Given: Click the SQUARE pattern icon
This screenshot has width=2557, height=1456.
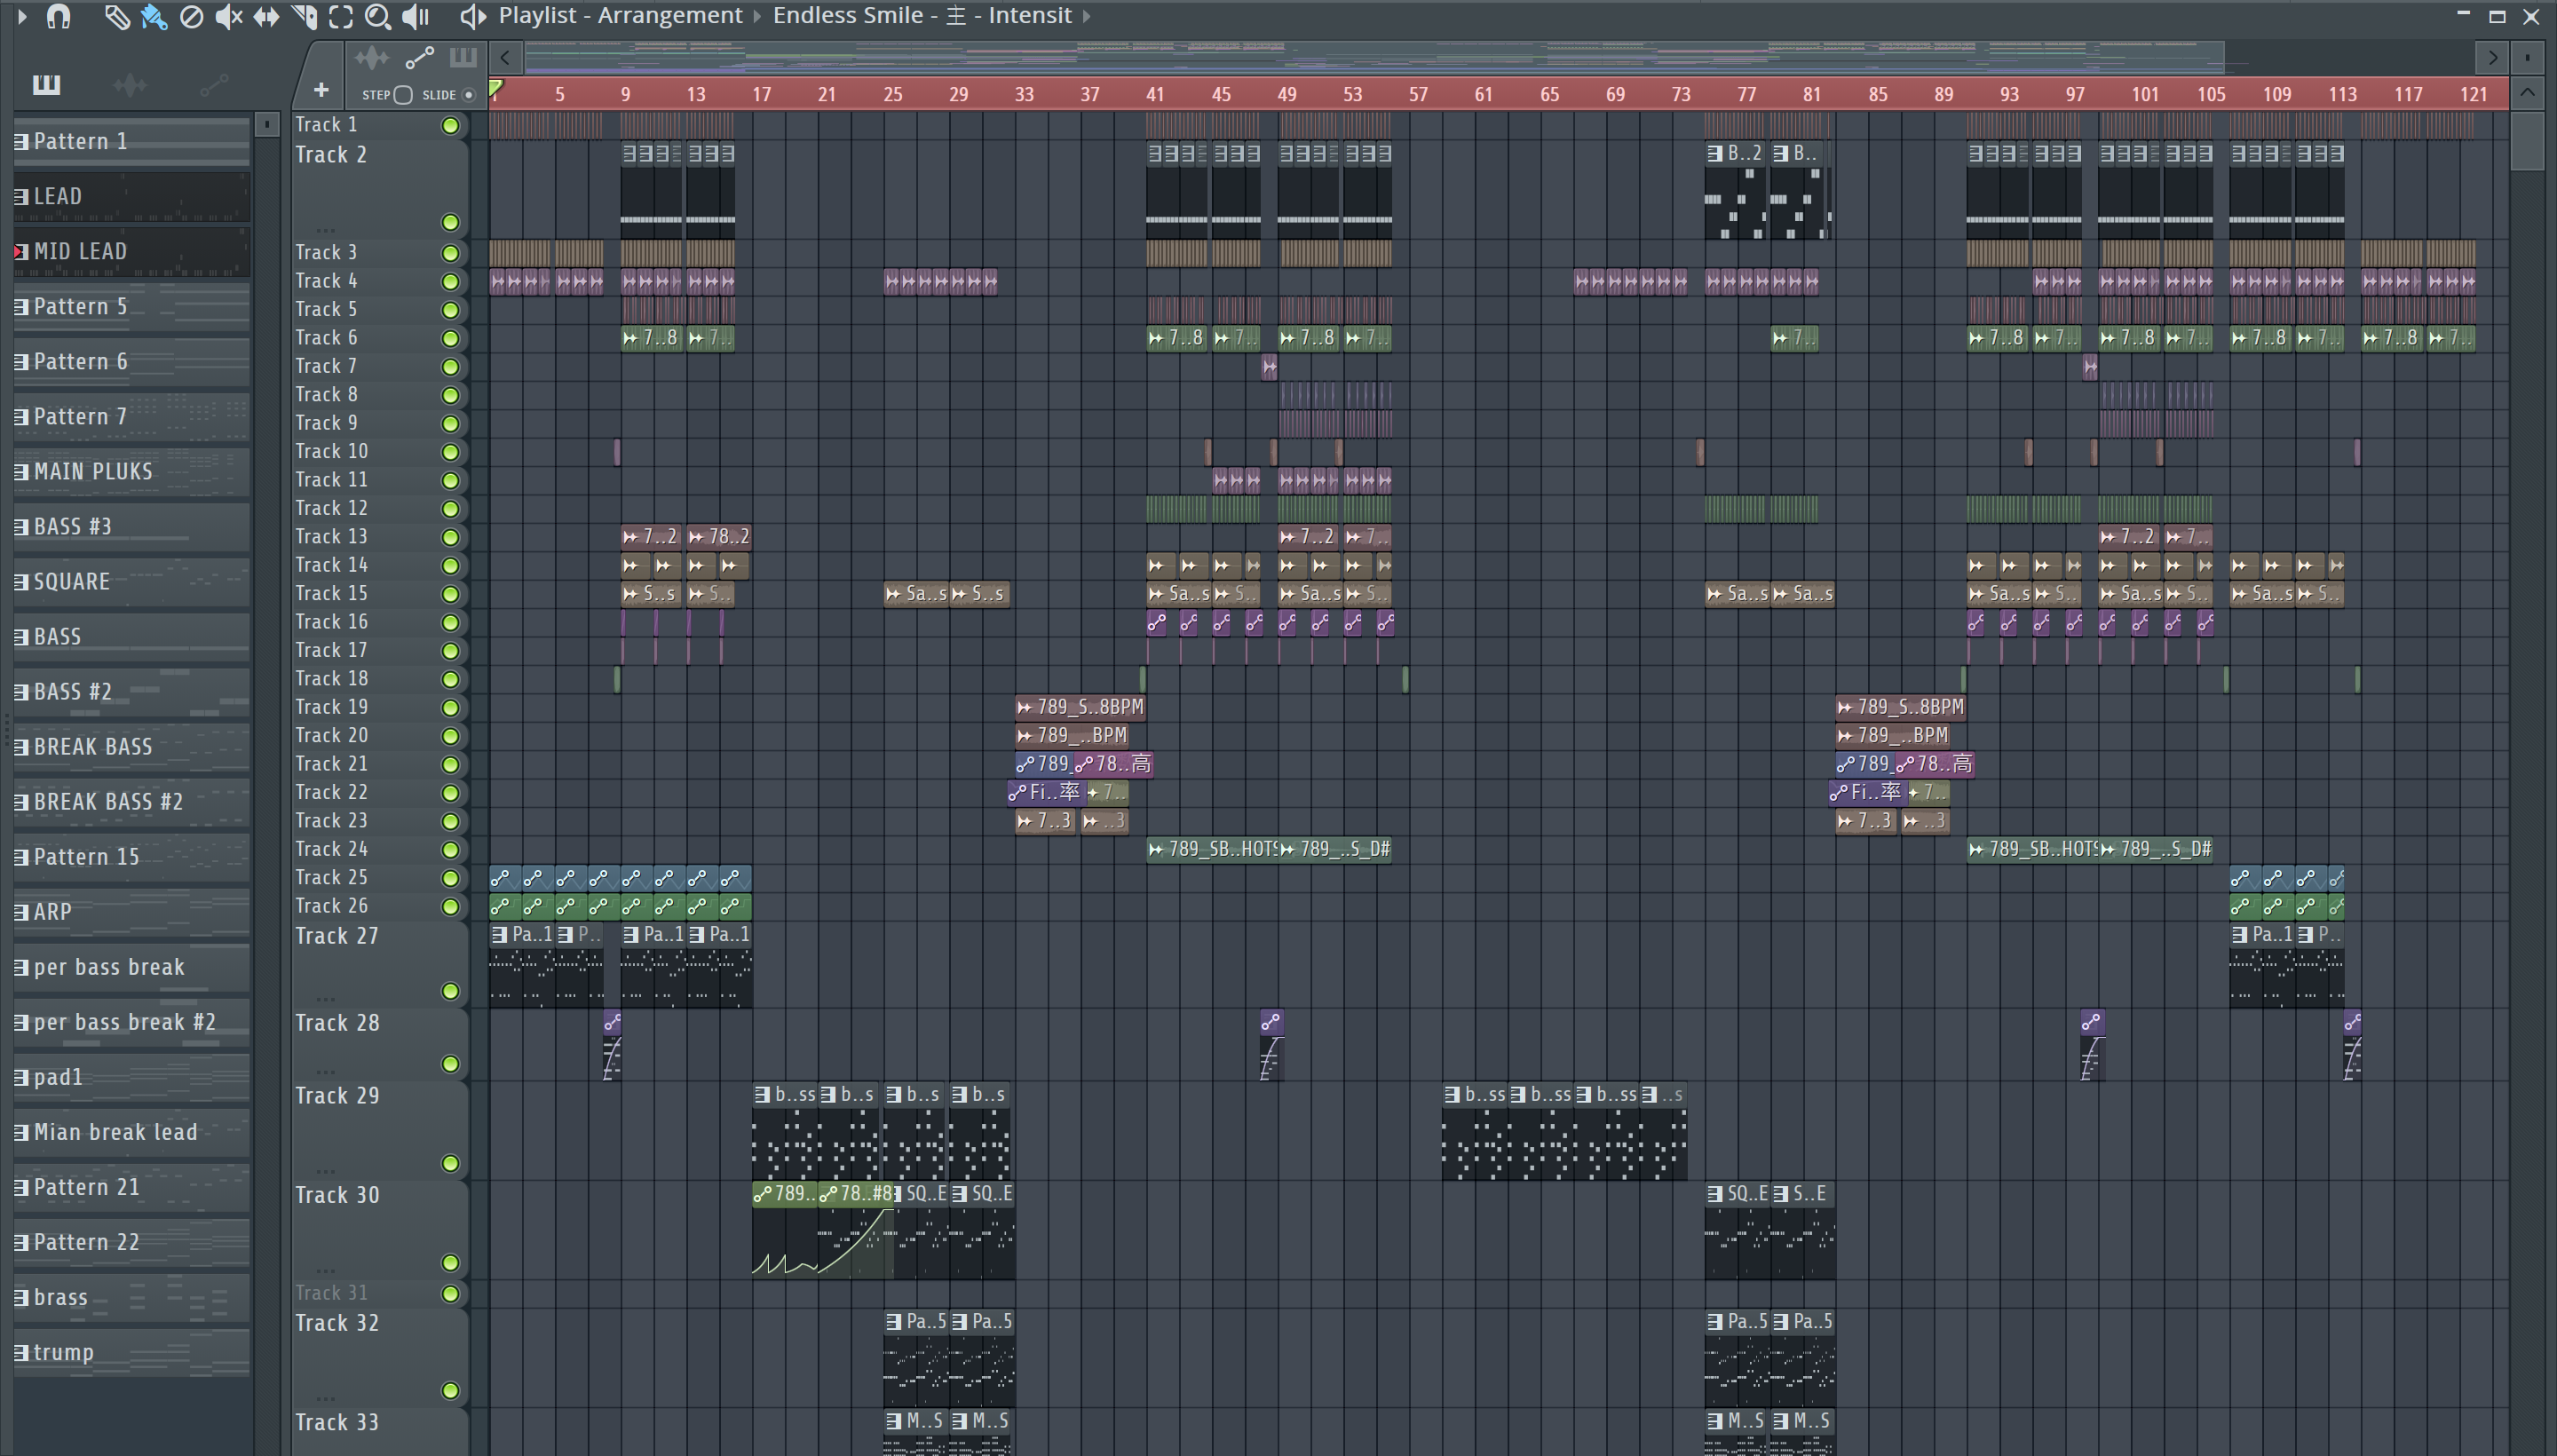Looking at the screenshot, I should [x=21, y=581].
